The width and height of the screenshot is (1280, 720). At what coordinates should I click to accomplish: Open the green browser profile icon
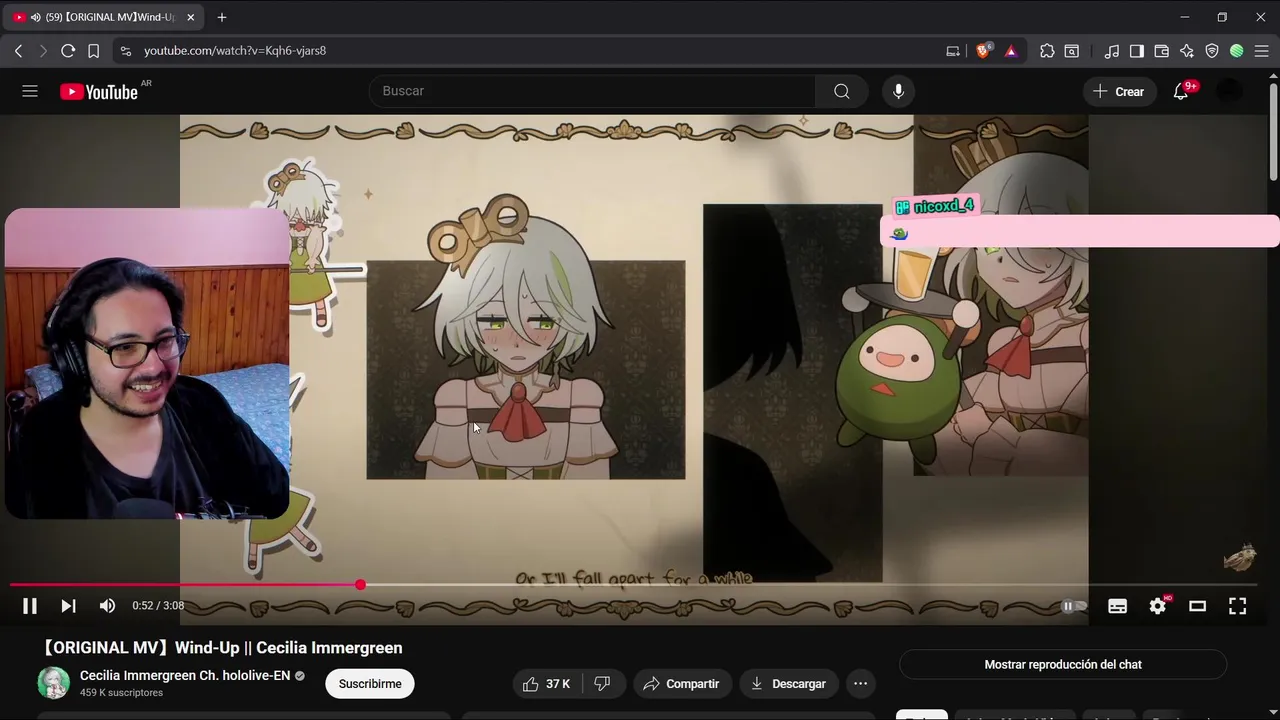coord(1237,51)
